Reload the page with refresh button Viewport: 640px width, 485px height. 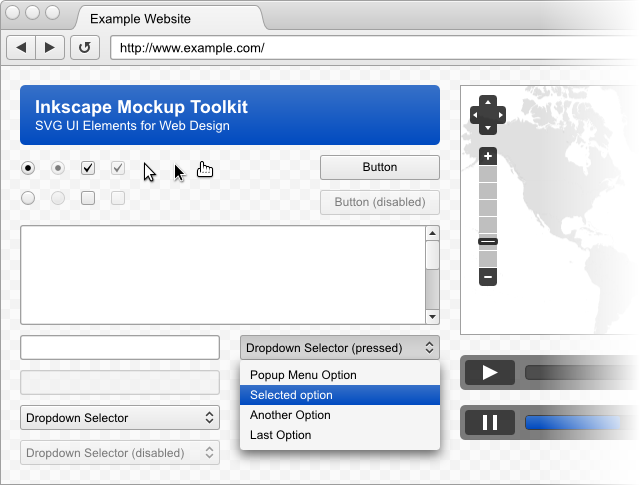coord(85,48)
